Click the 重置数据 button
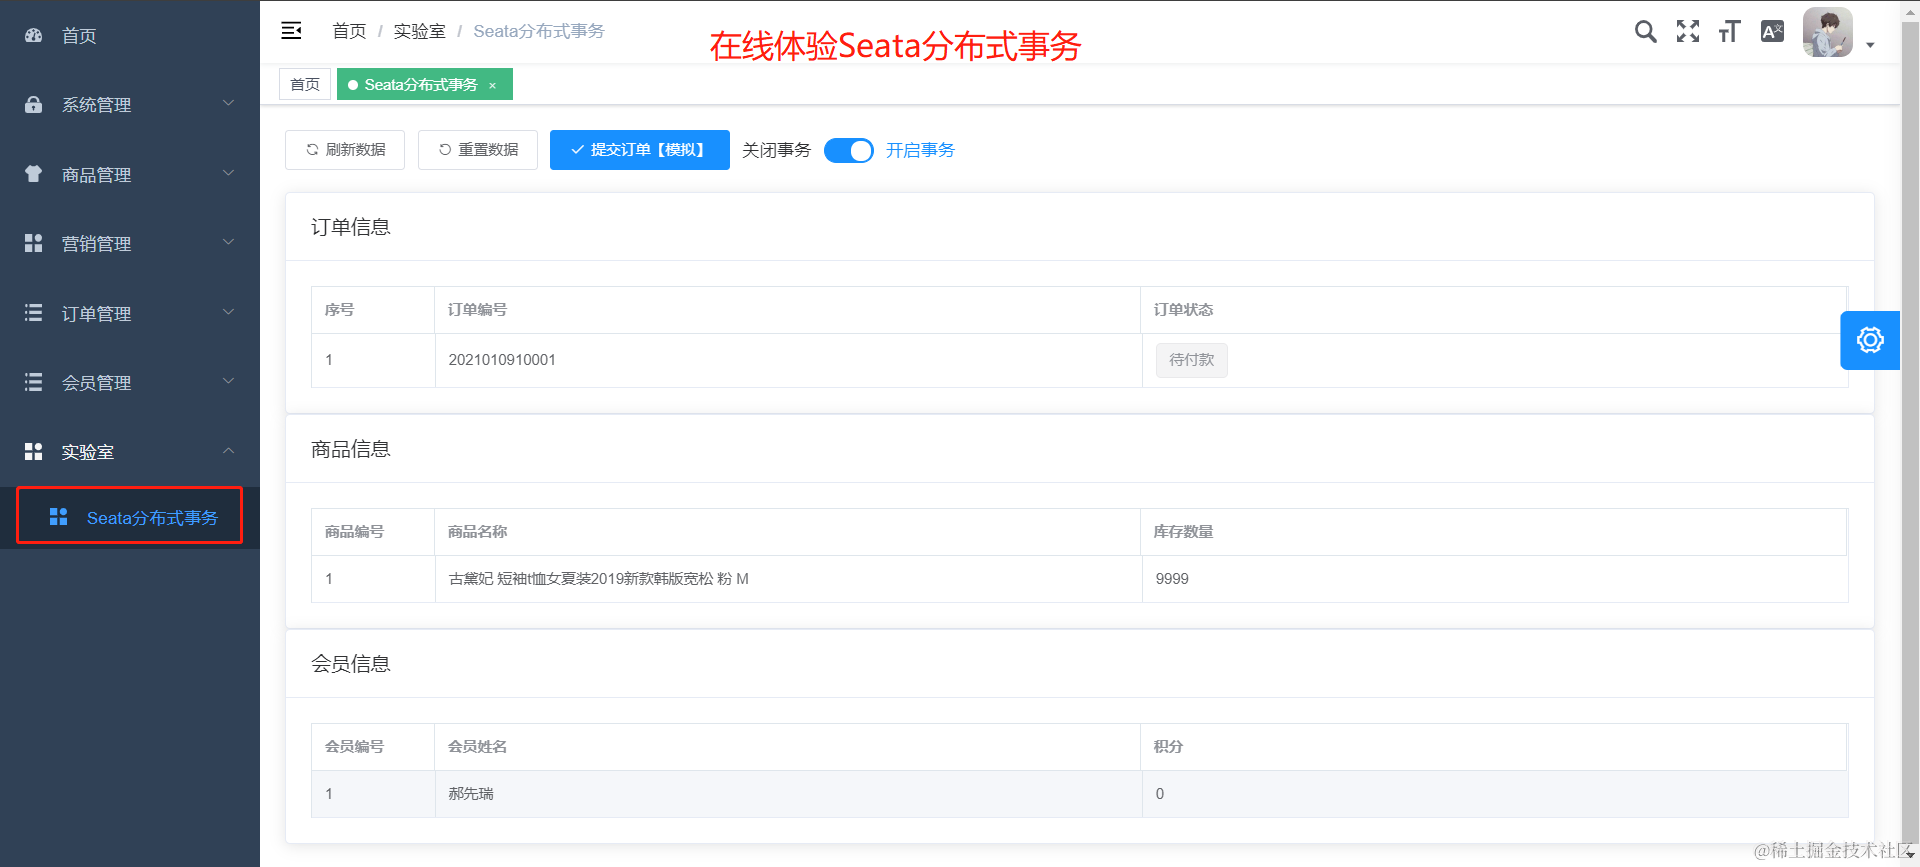The width and height of the screenshot is (1920, 867). [x=478, y=150]
